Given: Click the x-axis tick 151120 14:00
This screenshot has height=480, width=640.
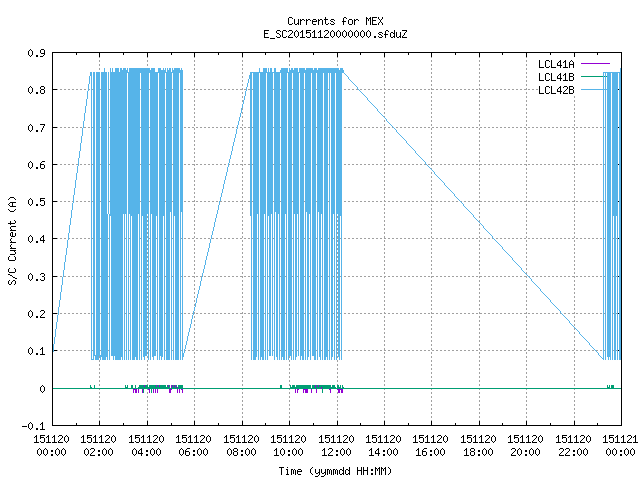Looking at the screenshot, I should [383, 446].
